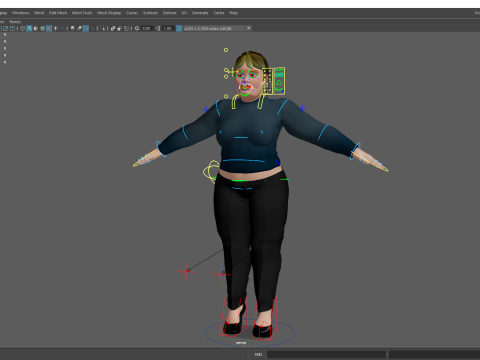The width and height of the screenshot is (480, 360).
Task: Click into the MEL command line field
Action: (326, 354)
